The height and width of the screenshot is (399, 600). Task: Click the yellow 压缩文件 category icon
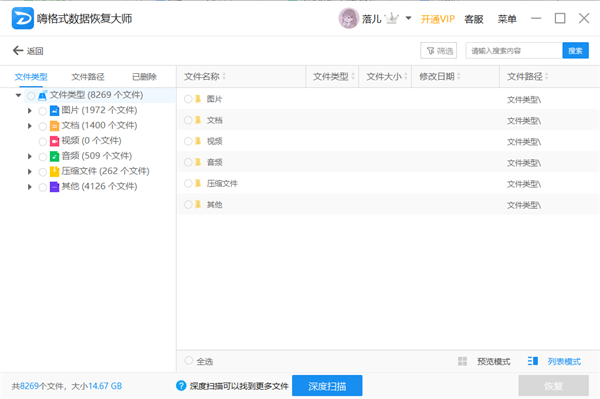tap(54, 171)
